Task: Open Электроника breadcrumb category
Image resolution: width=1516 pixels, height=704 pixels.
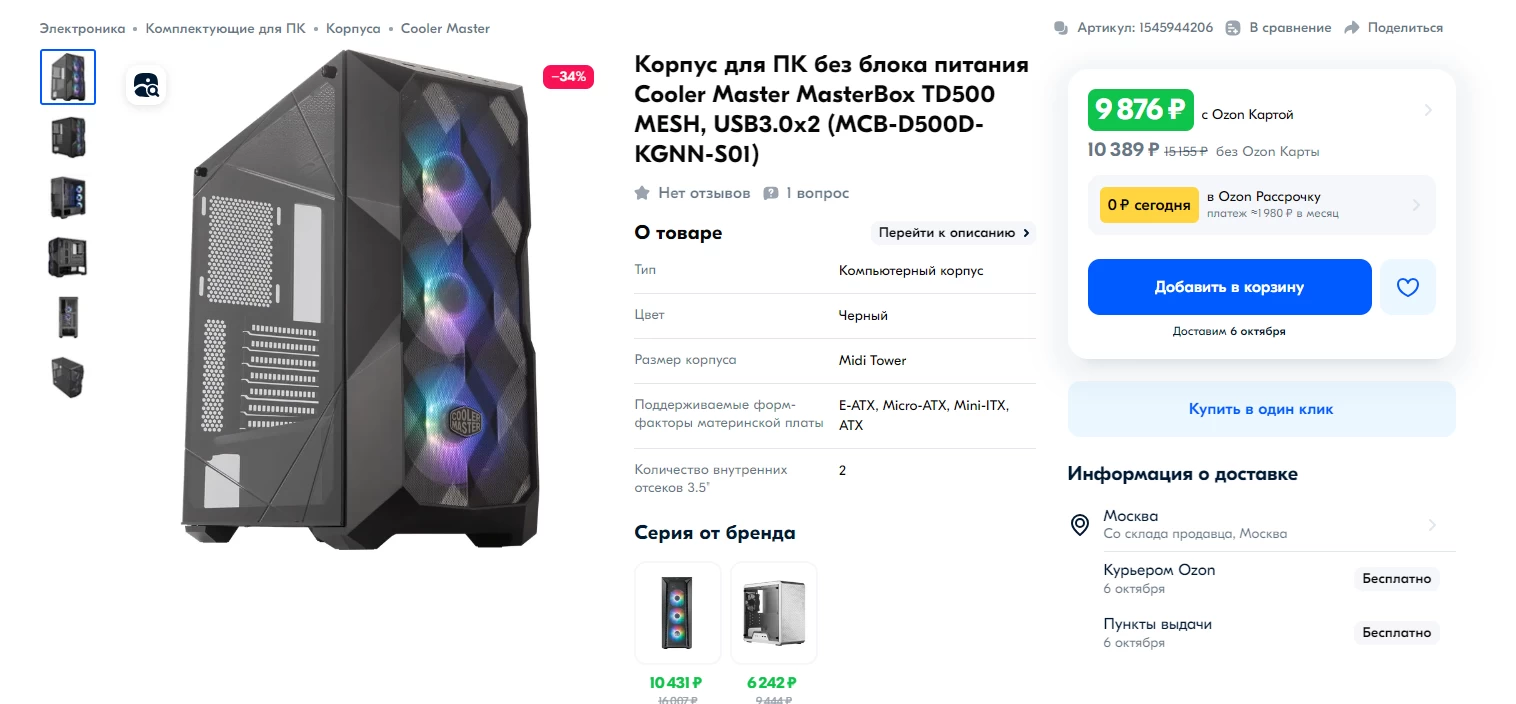Action: click(x=82, y=28)
